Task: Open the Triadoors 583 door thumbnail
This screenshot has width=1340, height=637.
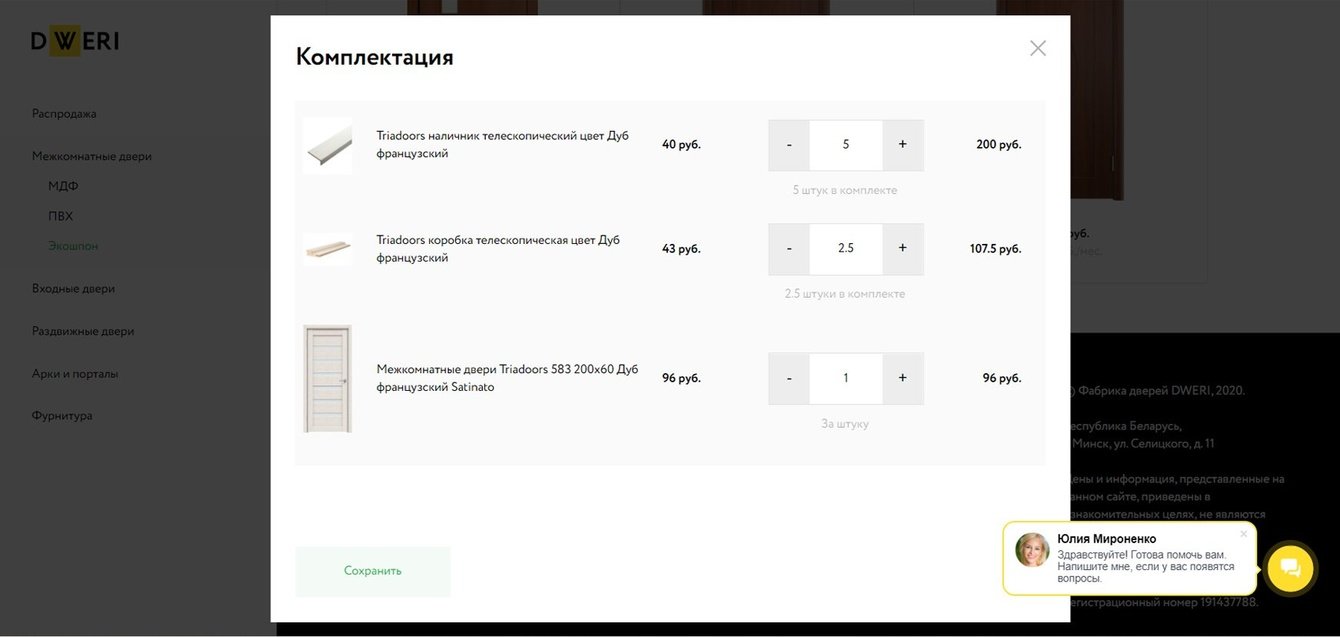Action: coord(328,378)
